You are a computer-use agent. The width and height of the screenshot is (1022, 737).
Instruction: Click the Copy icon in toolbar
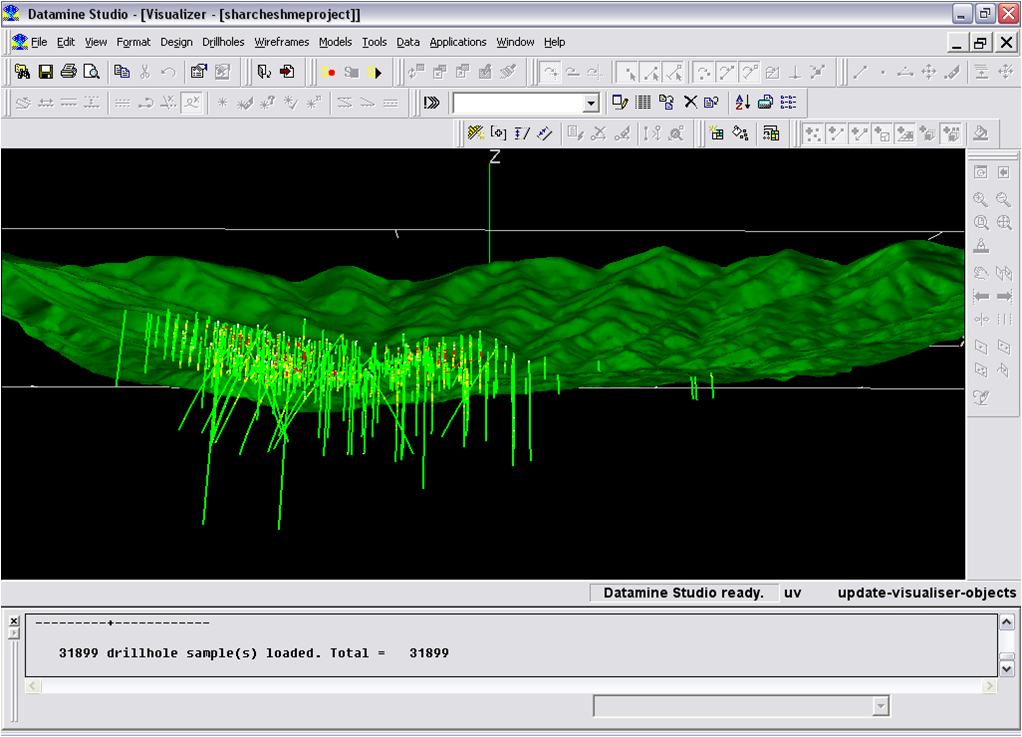(x=122, y=72)
